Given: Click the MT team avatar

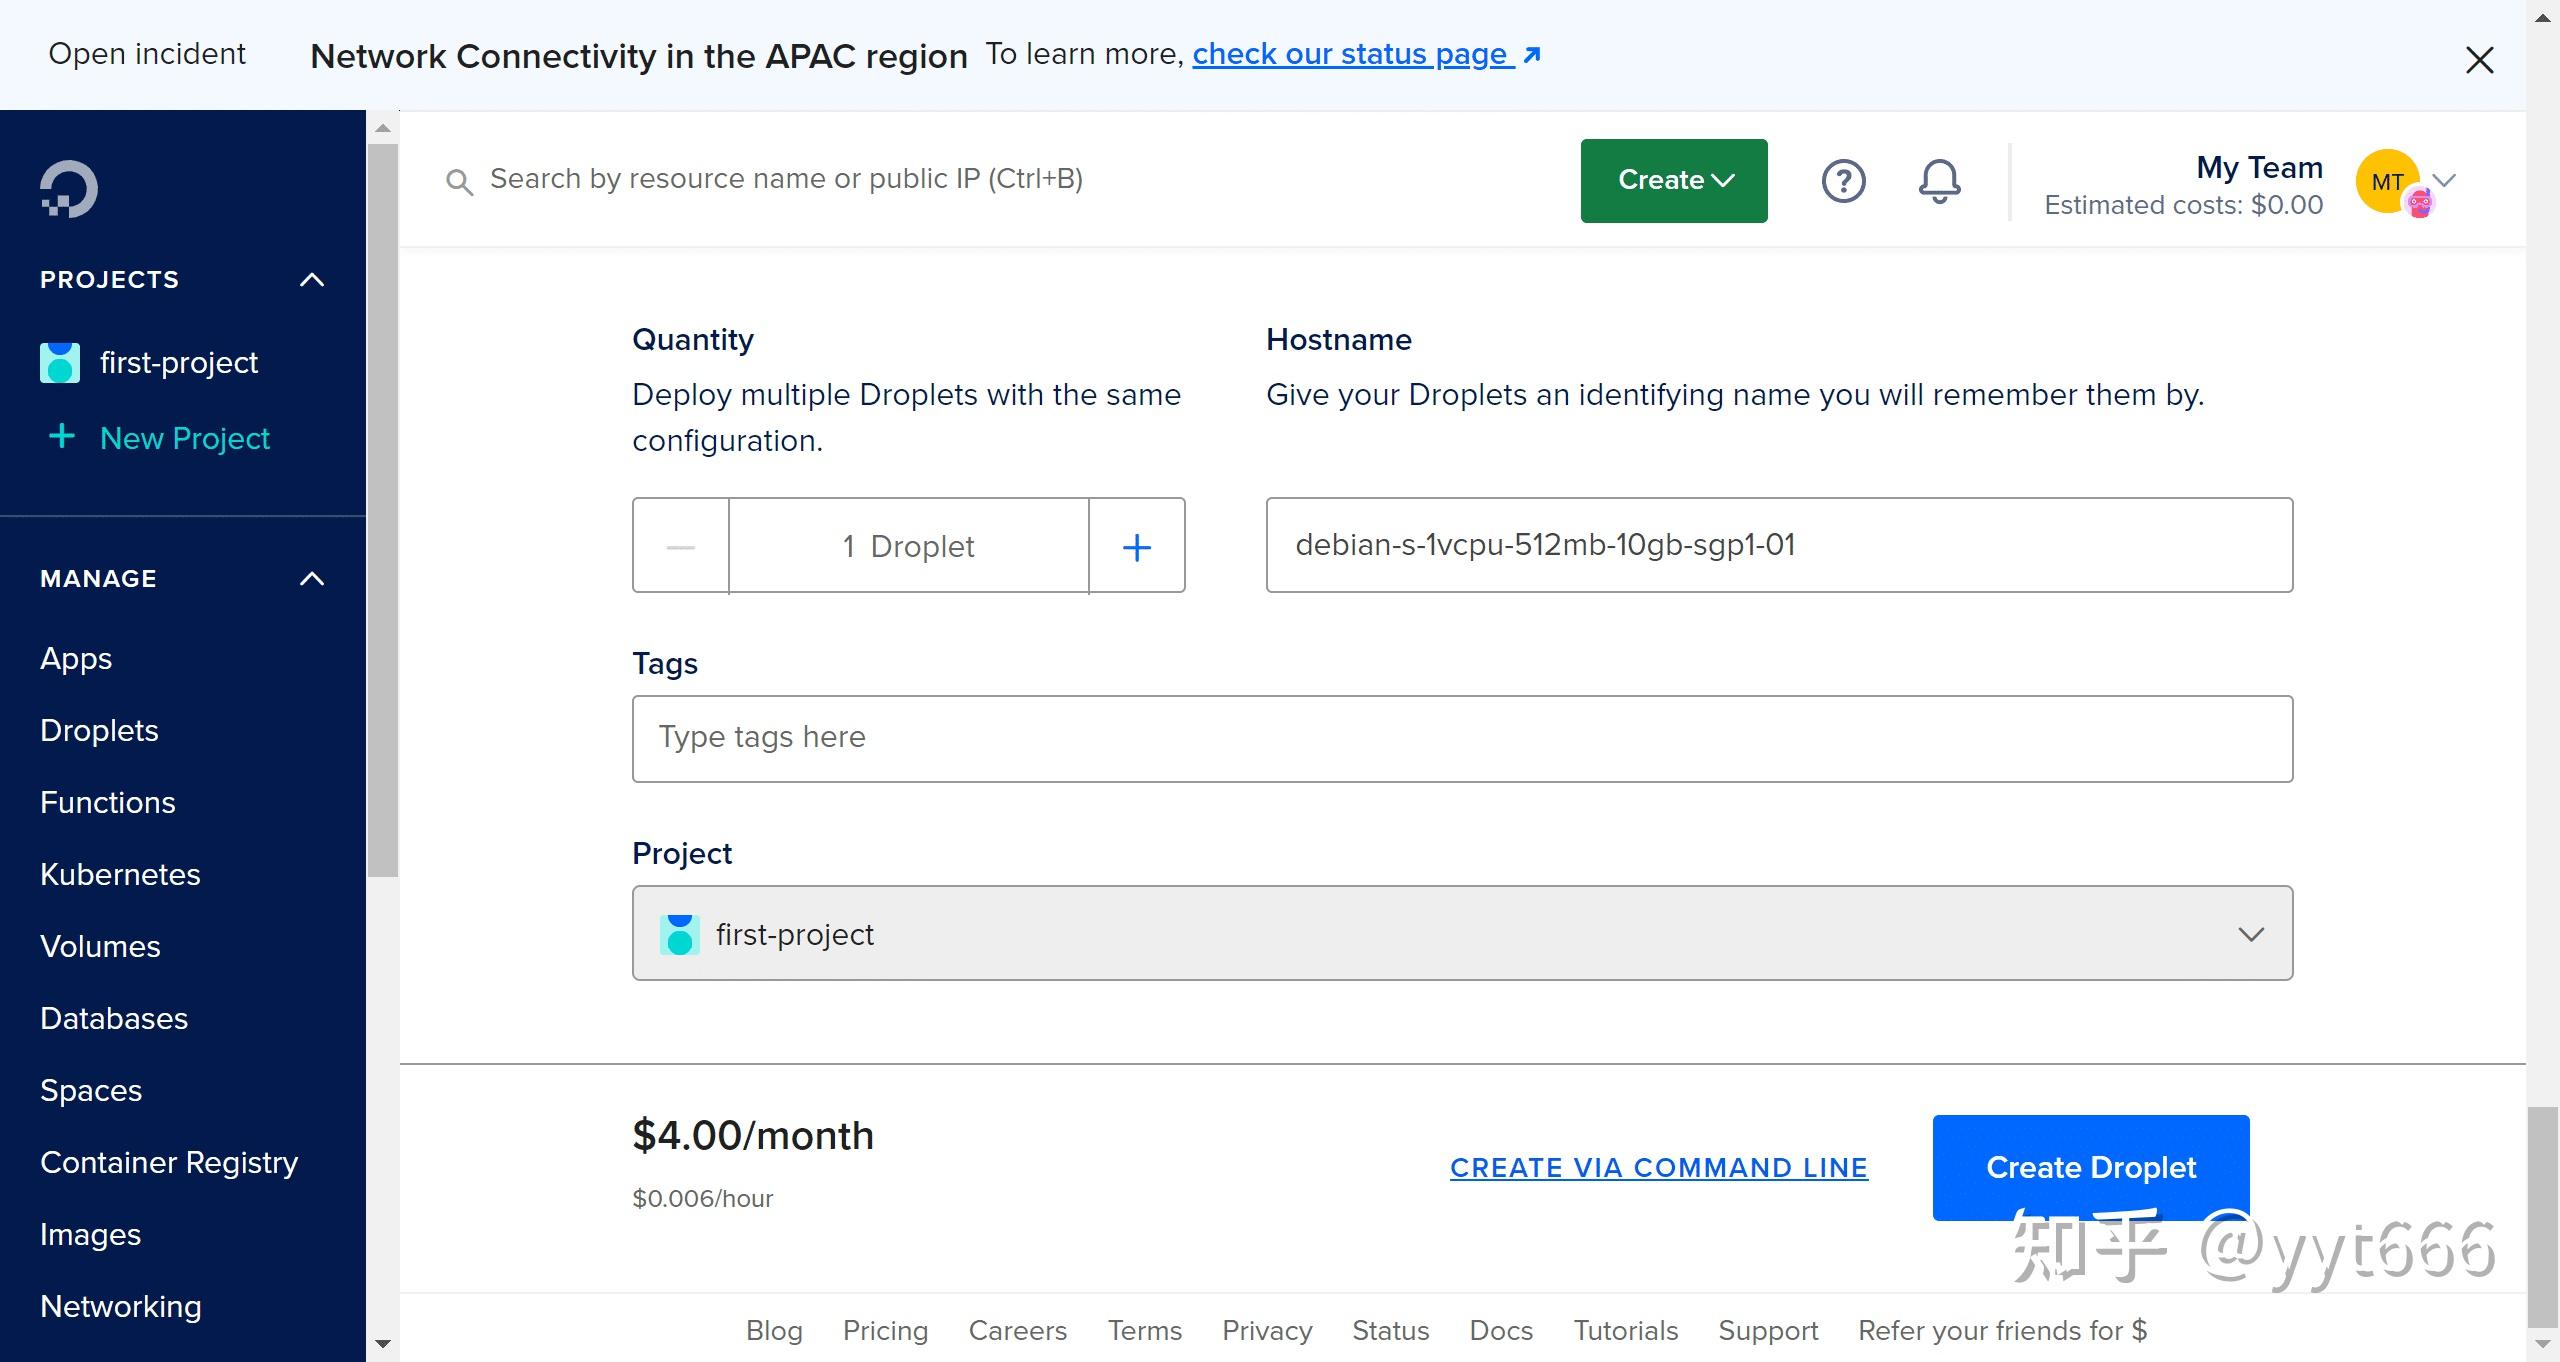Looking at the screenshot, I should click(2388, 181).
